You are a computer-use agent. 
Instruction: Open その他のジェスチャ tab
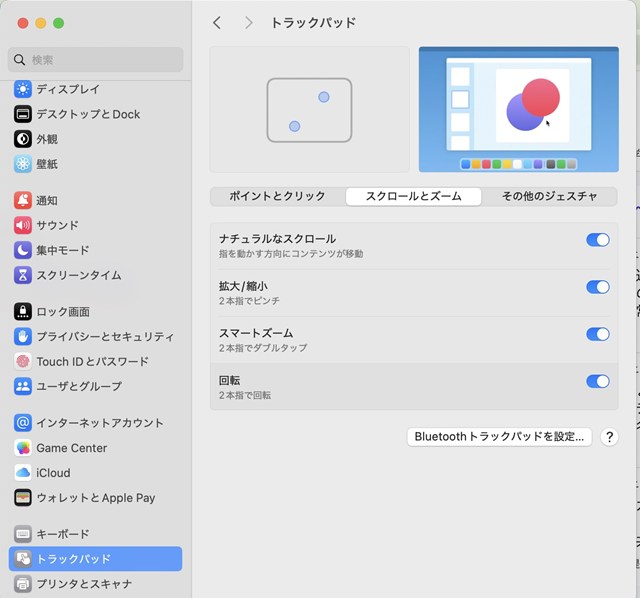click(x=549, y=196)
